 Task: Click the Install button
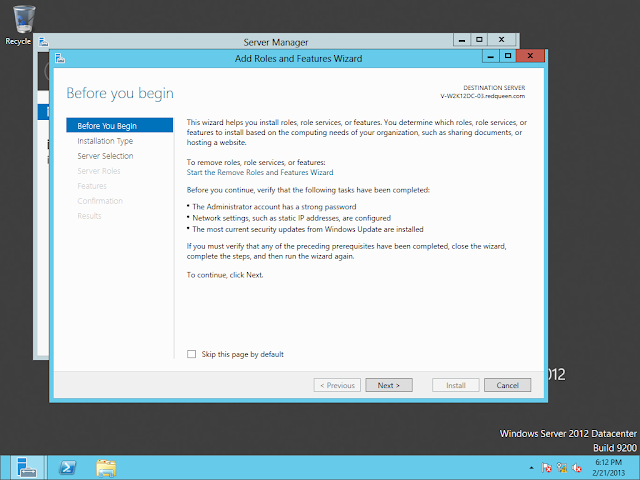tap(456, 385)
